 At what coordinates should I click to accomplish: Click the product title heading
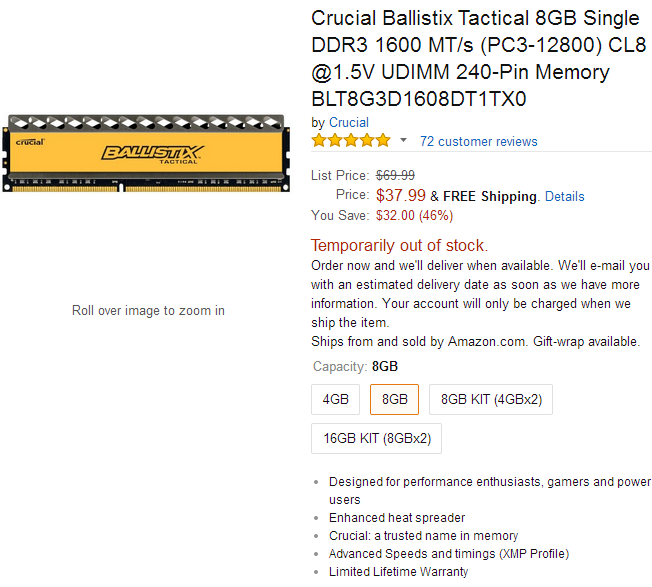coord(460,59)
